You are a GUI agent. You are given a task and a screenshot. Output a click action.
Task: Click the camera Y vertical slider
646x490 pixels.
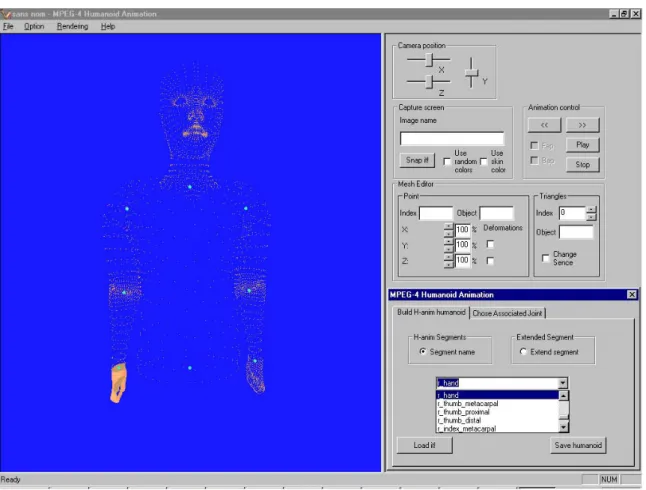[x=472, y=73]
